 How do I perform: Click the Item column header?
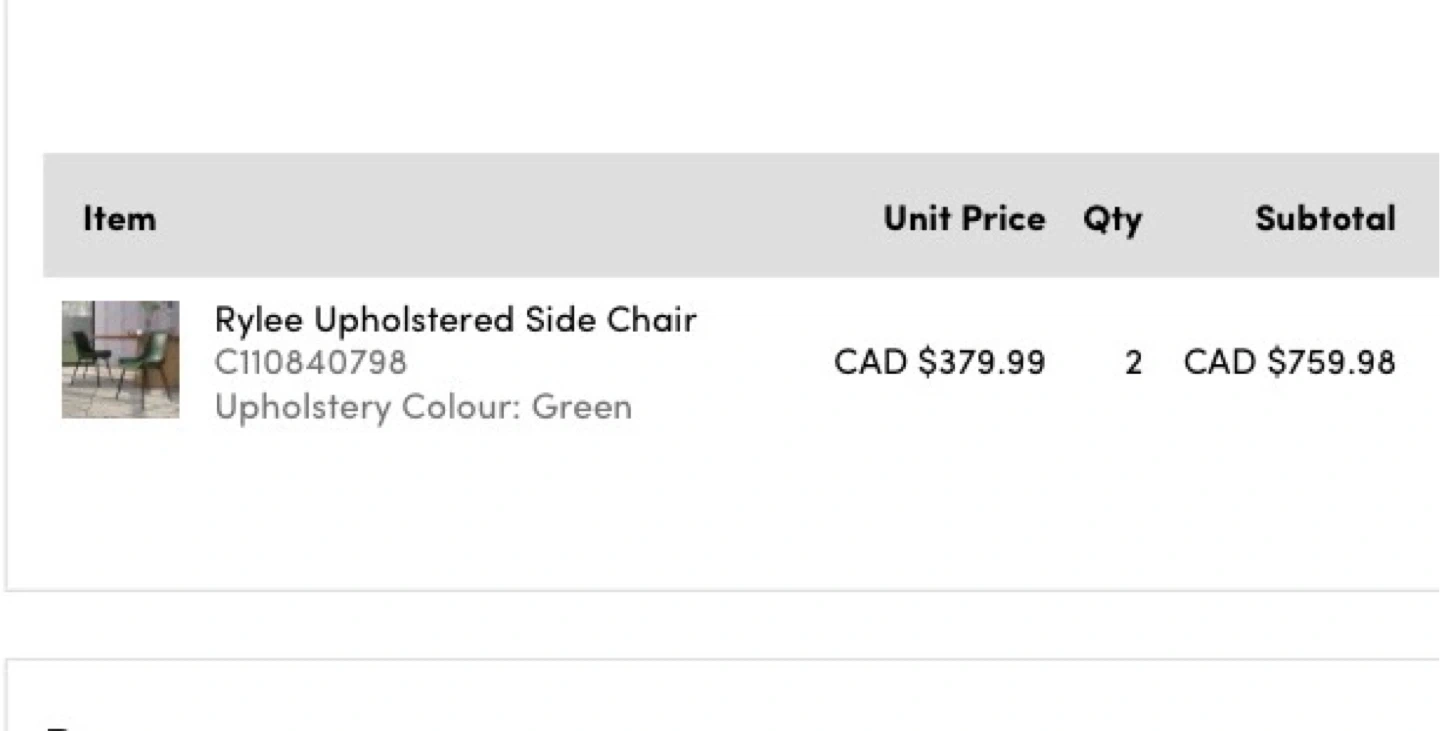tap(119, 218)
